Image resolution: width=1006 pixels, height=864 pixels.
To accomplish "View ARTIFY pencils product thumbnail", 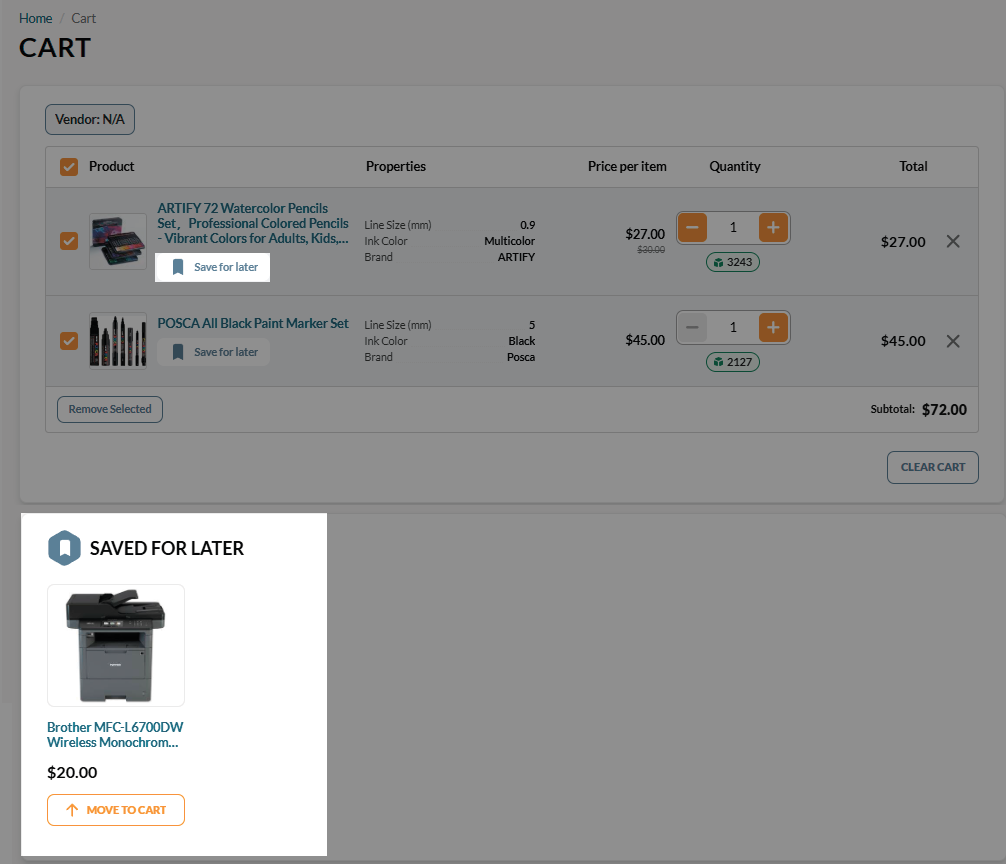I will click(118, 241).
